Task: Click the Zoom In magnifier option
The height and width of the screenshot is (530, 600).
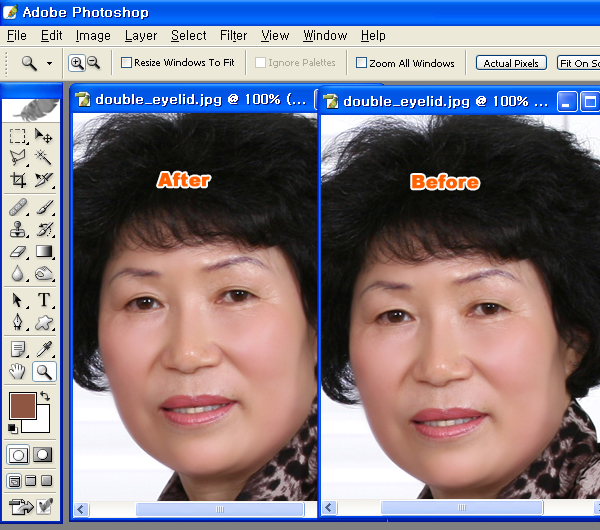Action: pos(77,63)
